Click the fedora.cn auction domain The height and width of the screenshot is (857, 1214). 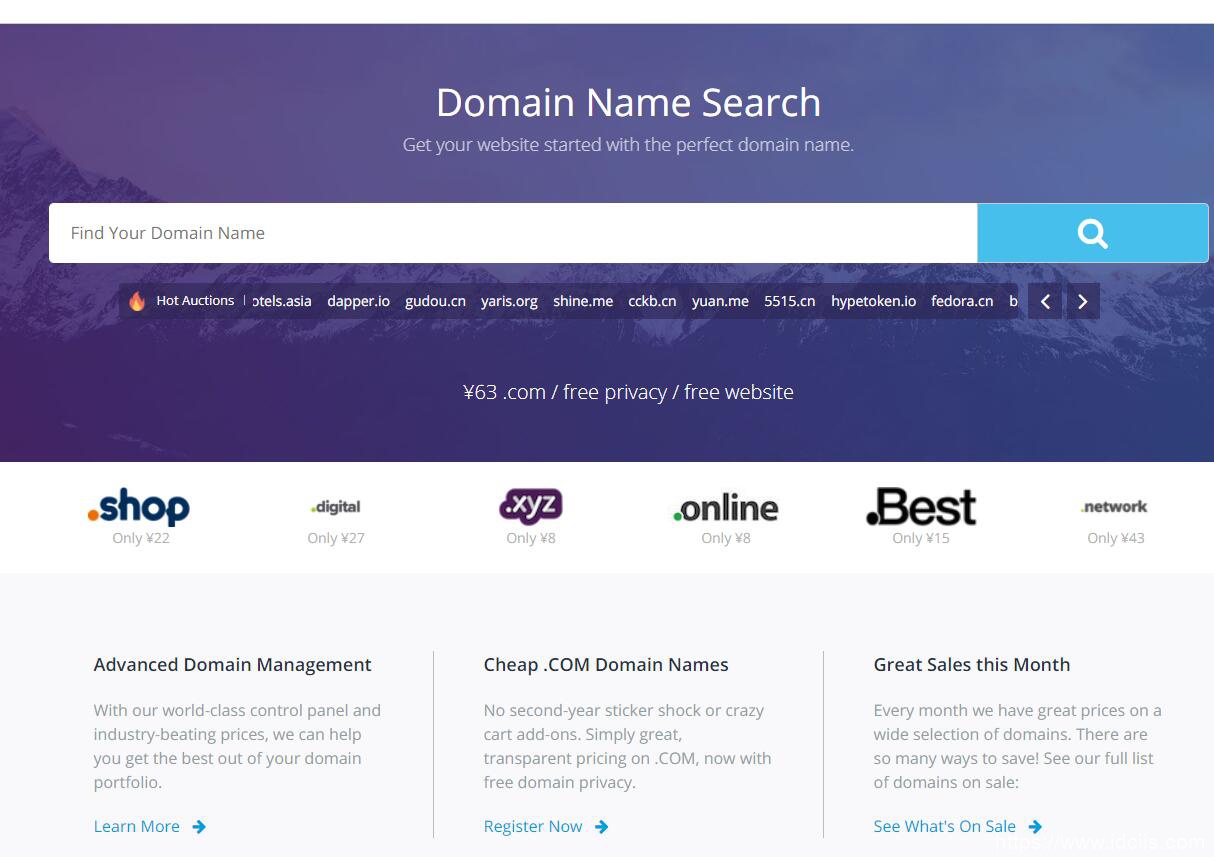point(962,301)
